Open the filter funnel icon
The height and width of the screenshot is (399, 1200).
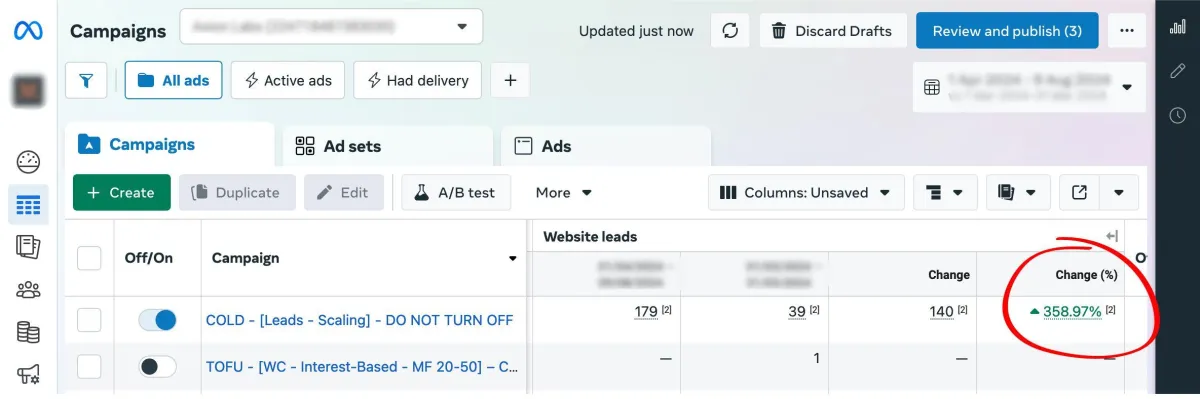tap(86, 80)
